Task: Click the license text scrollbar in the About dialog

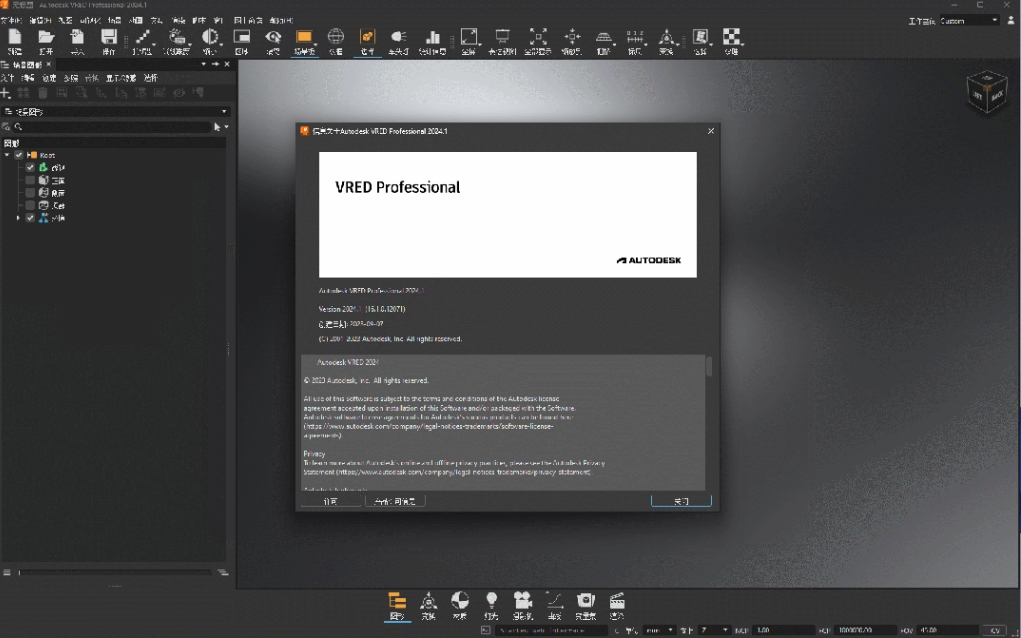Action: click(x=709, y=366)
